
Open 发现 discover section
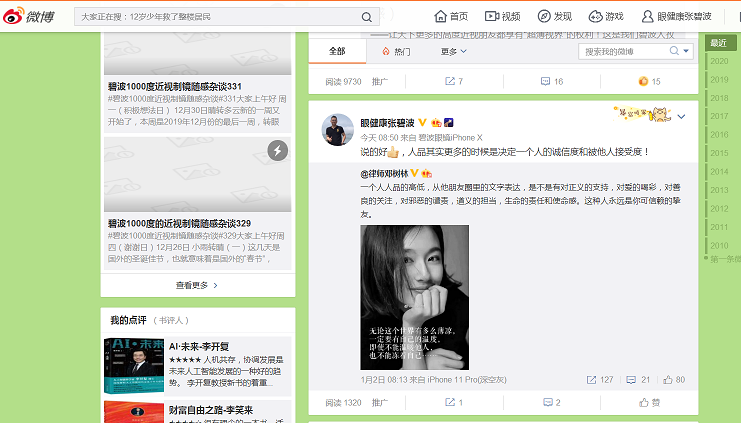pos(555,17)
